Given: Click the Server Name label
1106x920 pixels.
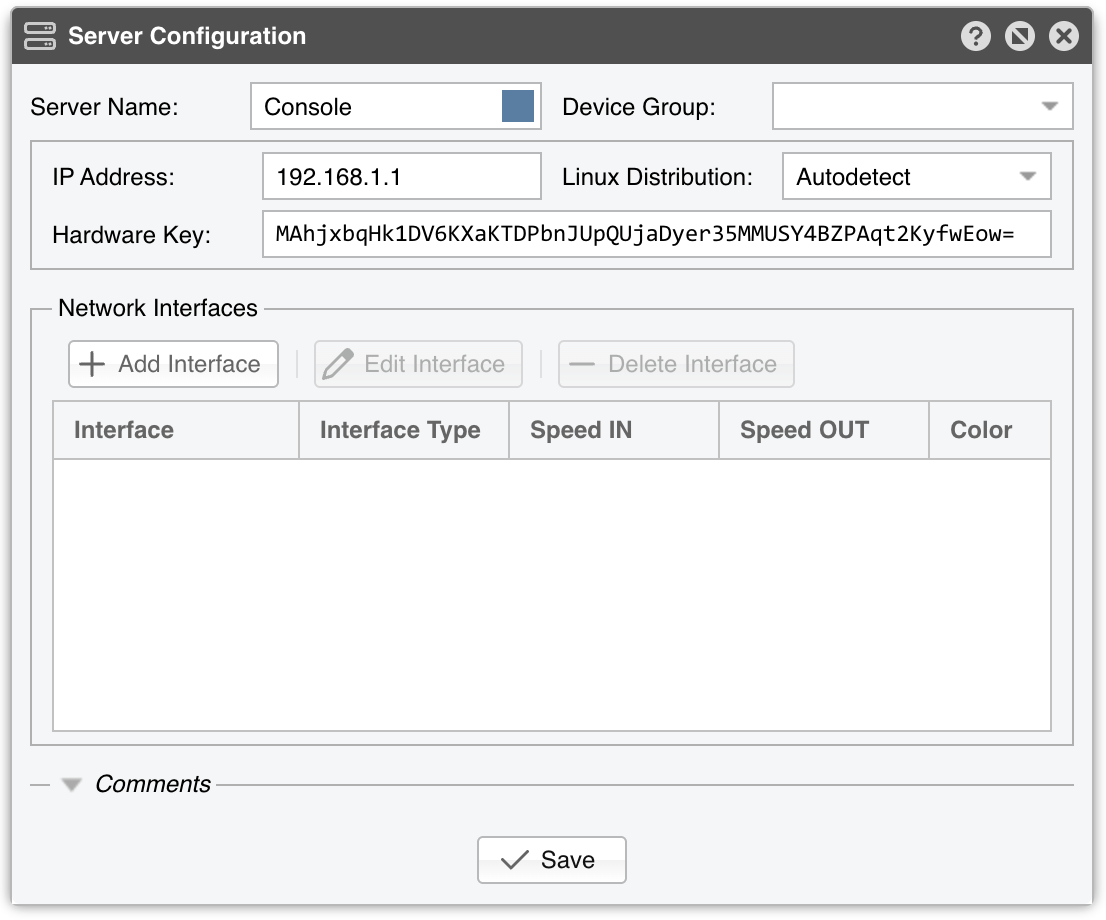Looking at the screenshot, I should point(104,107).
